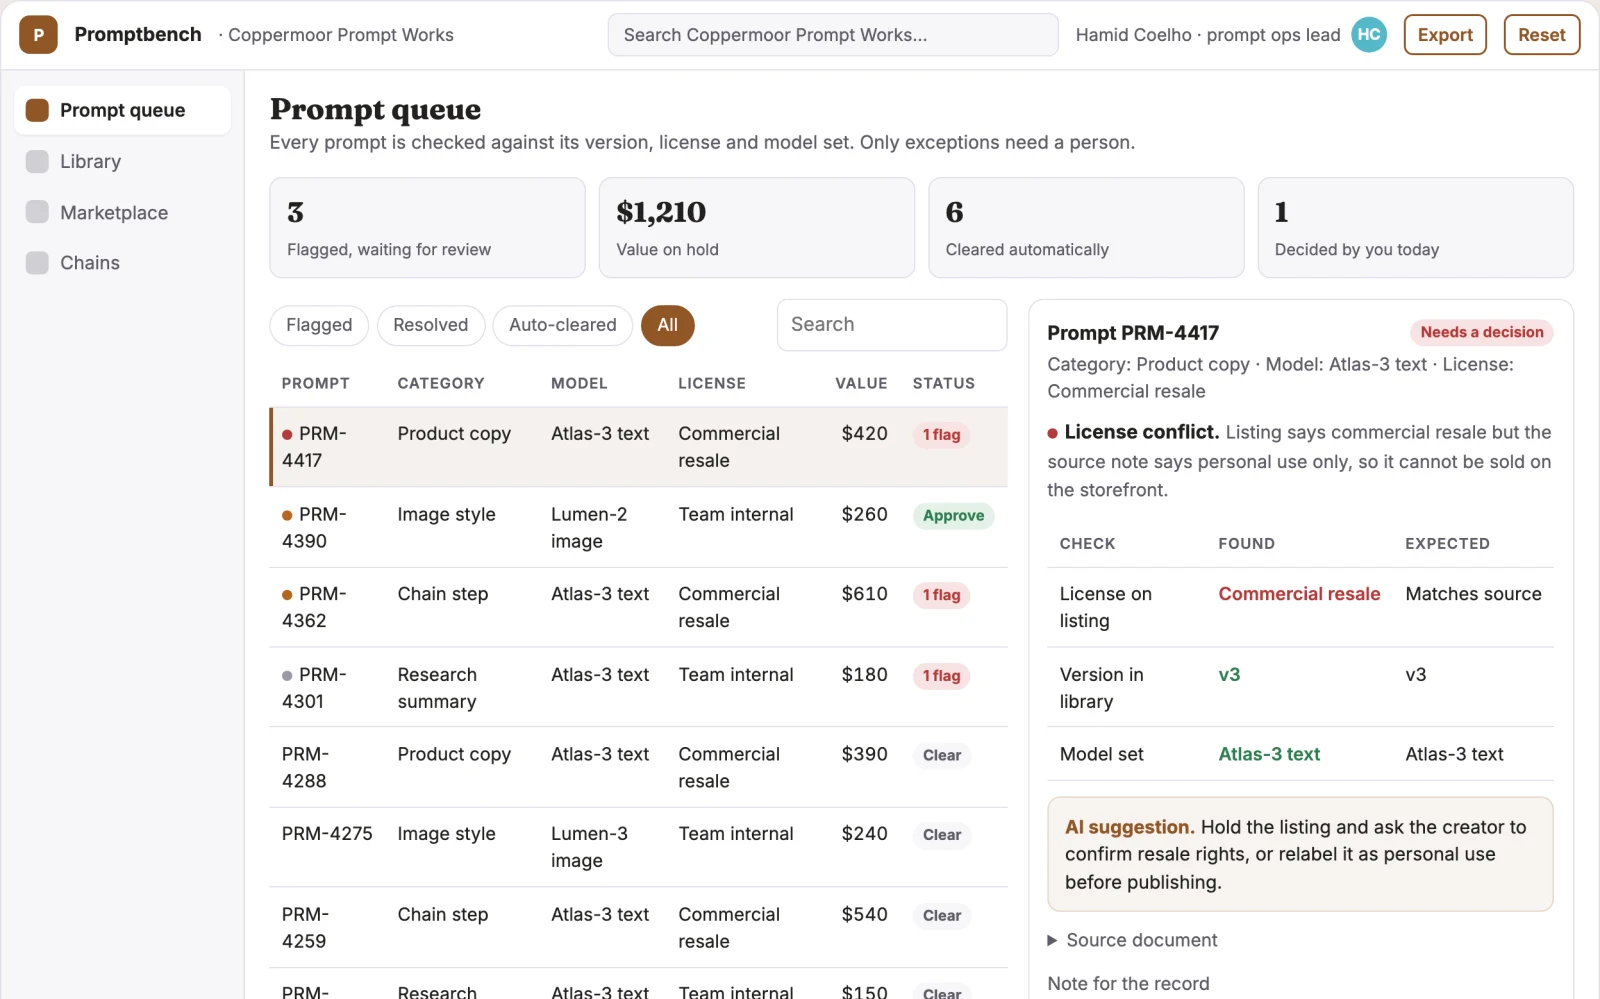This screenshot has width=1600, height=999.
Task: Open prompt PRM-4259
Action: coord(639,927)
